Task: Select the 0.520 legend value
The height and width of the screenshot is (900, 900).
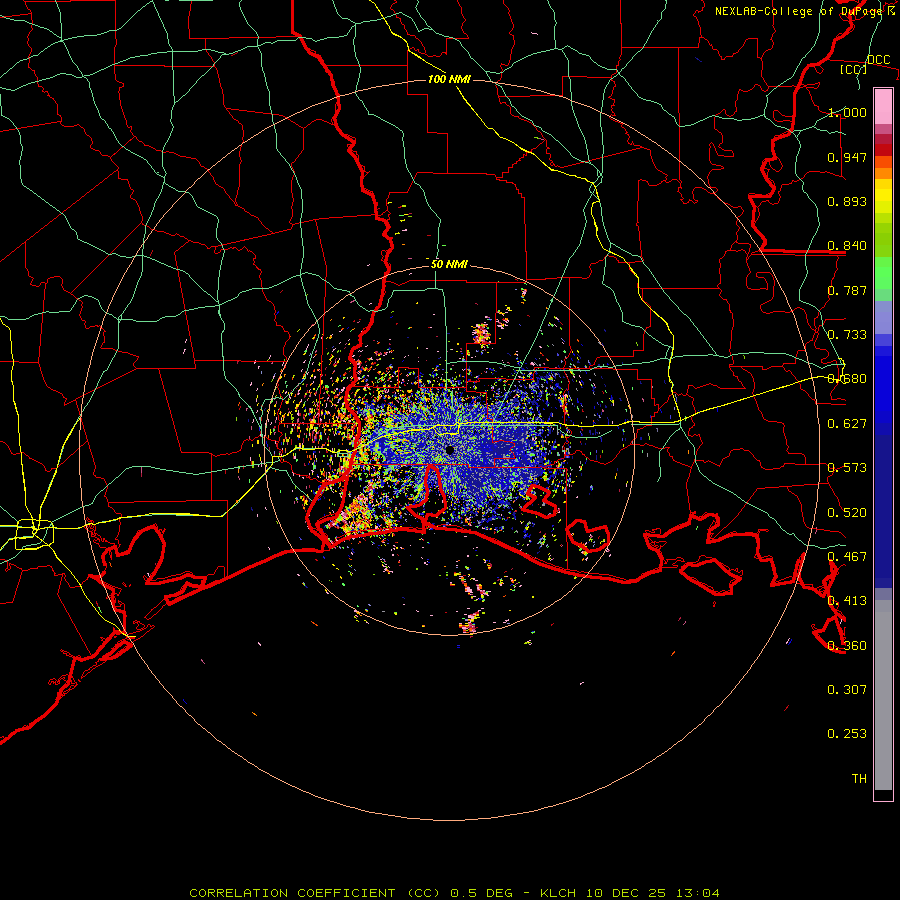Action: (847, 513)
